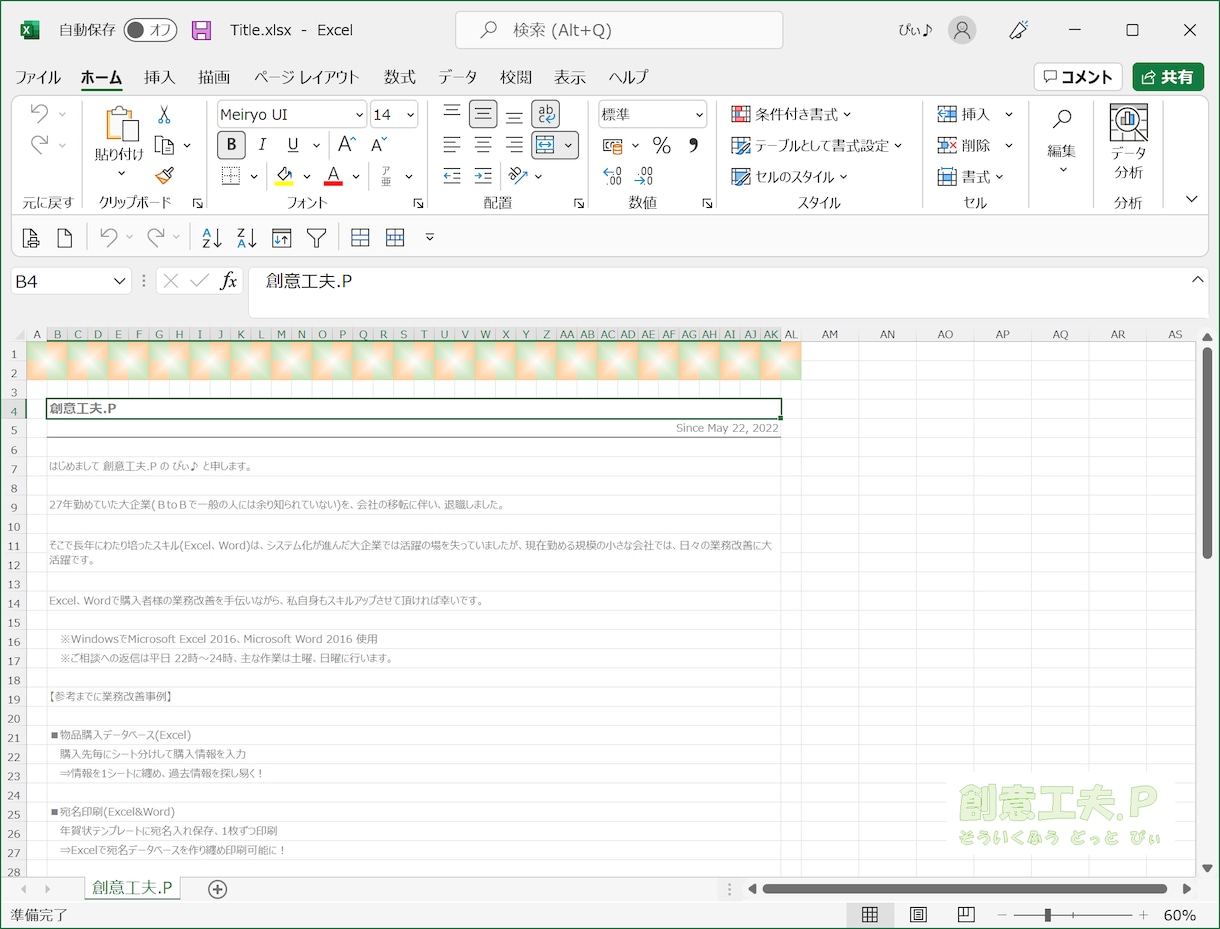Open Cell Styles (セルのスタイル) menu
This screenshot has width=1220, height=929.
click(x=789, y=177)
